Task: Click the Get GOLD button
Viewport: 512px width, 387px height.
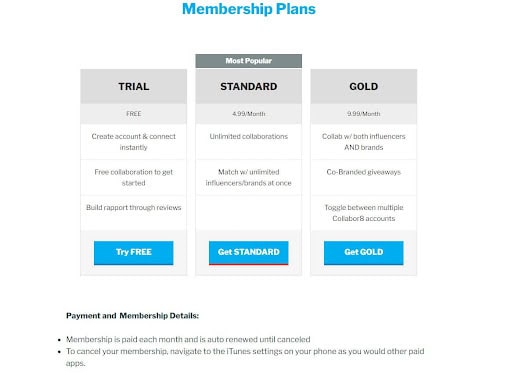Action: (364, 253)
